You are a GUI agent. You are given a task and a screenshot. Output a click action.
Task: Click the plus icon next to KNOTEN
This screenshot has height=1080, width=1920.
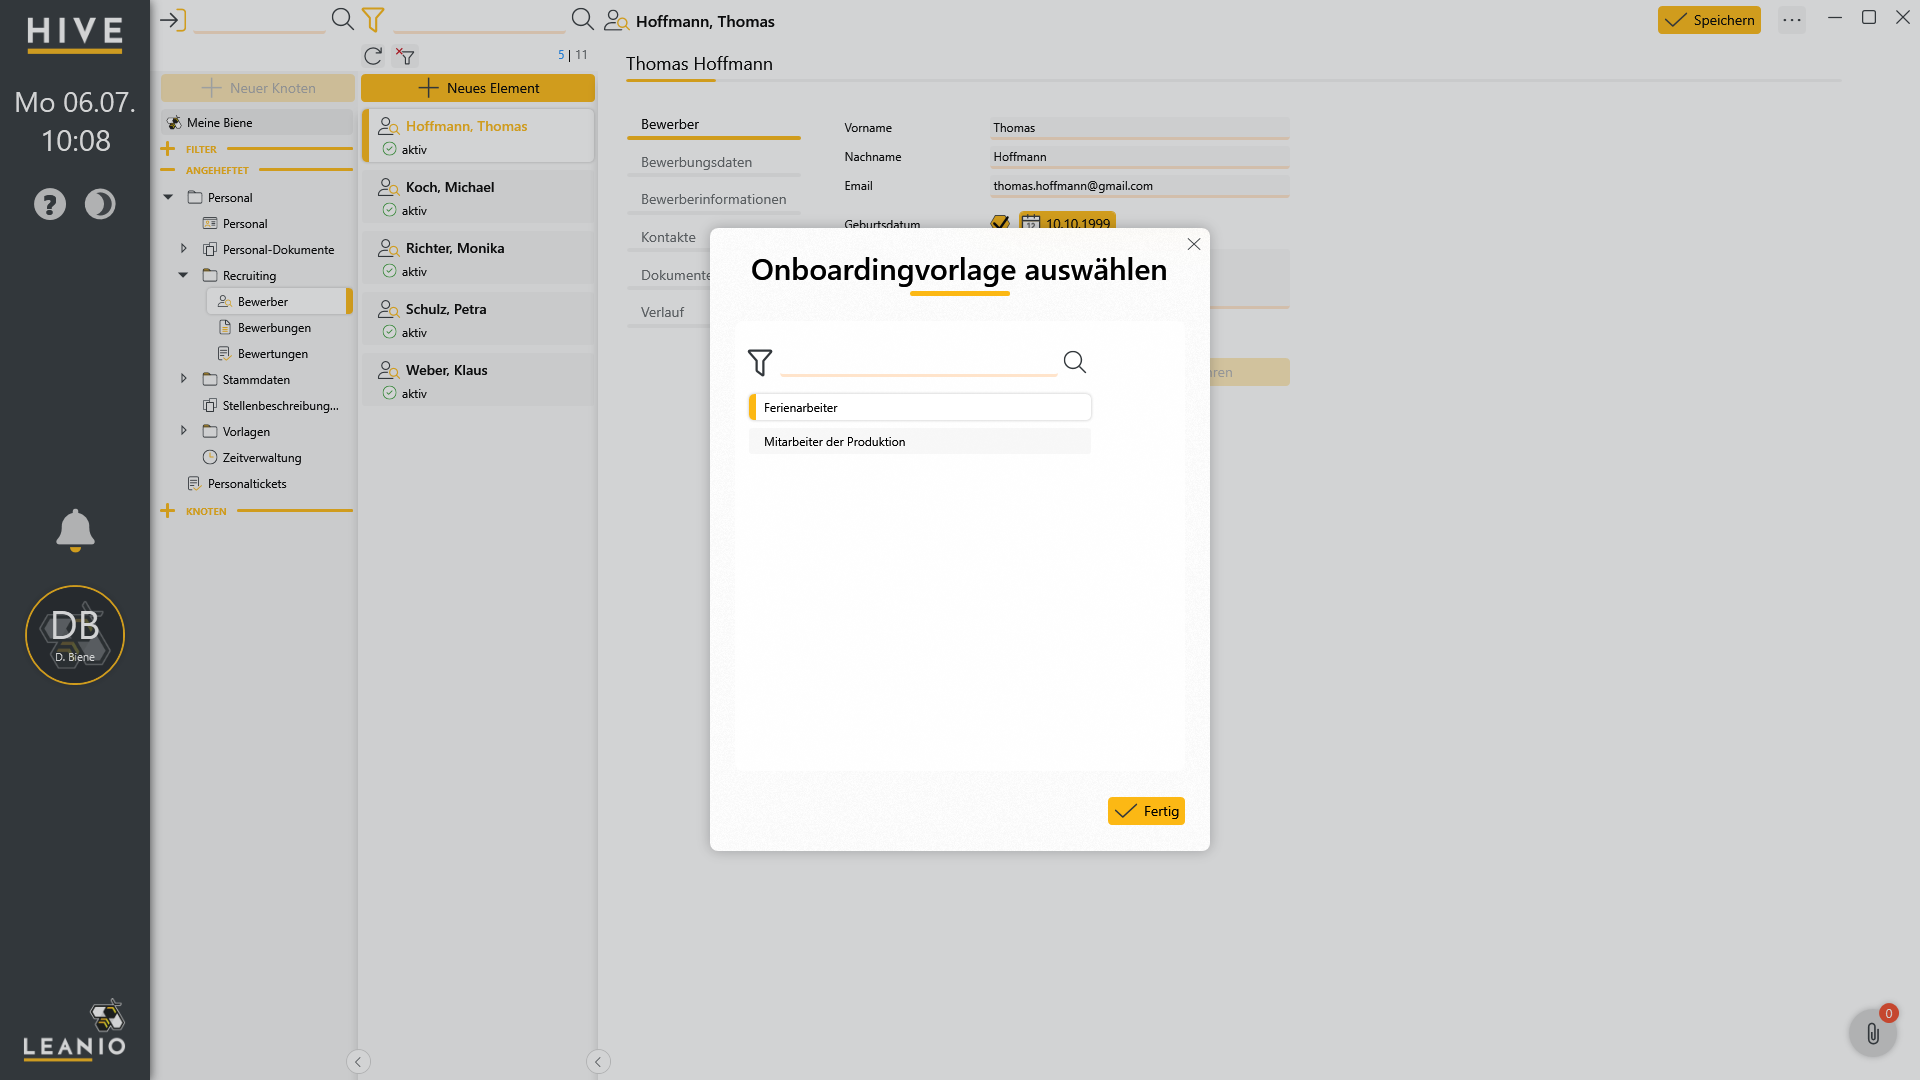point(167,511)
